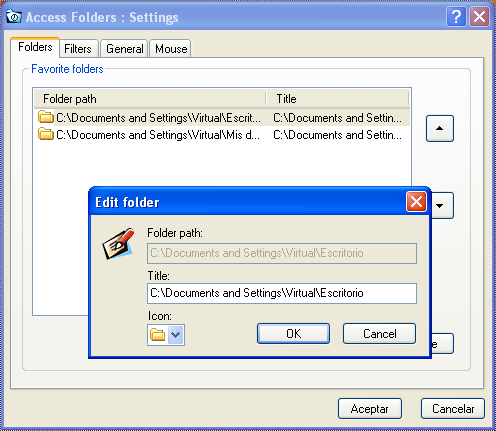Close the Edit folder dialog

416,202
